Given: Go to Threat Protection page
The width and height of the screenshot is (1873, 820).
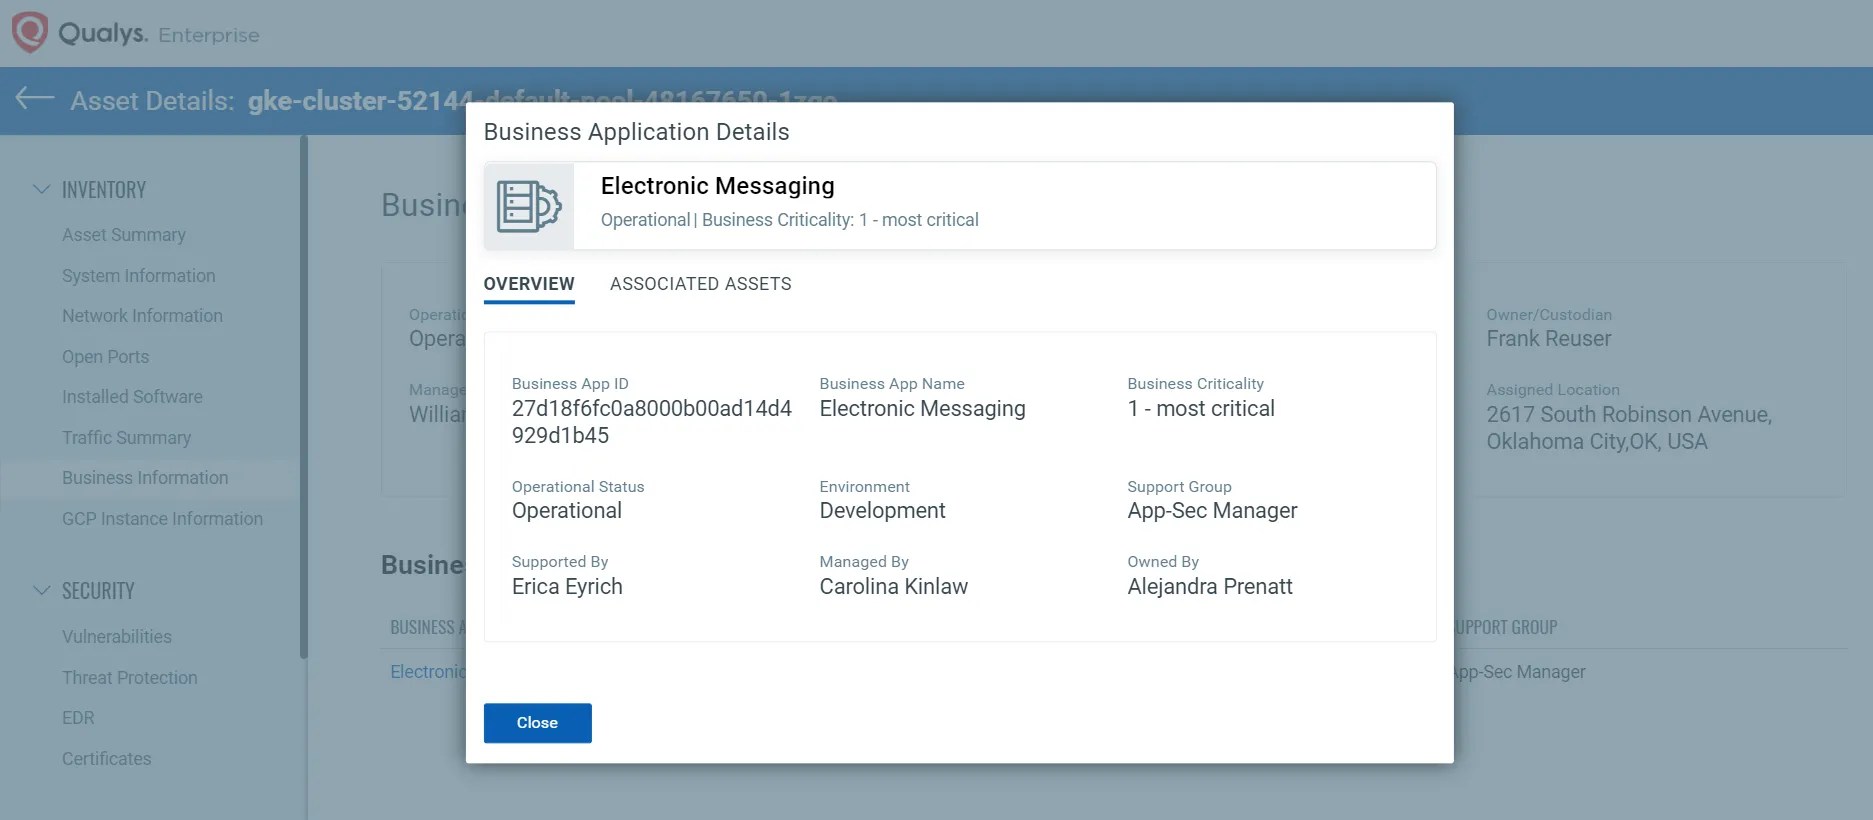Looking at the screenshot, I should click(x=130, y=678).
